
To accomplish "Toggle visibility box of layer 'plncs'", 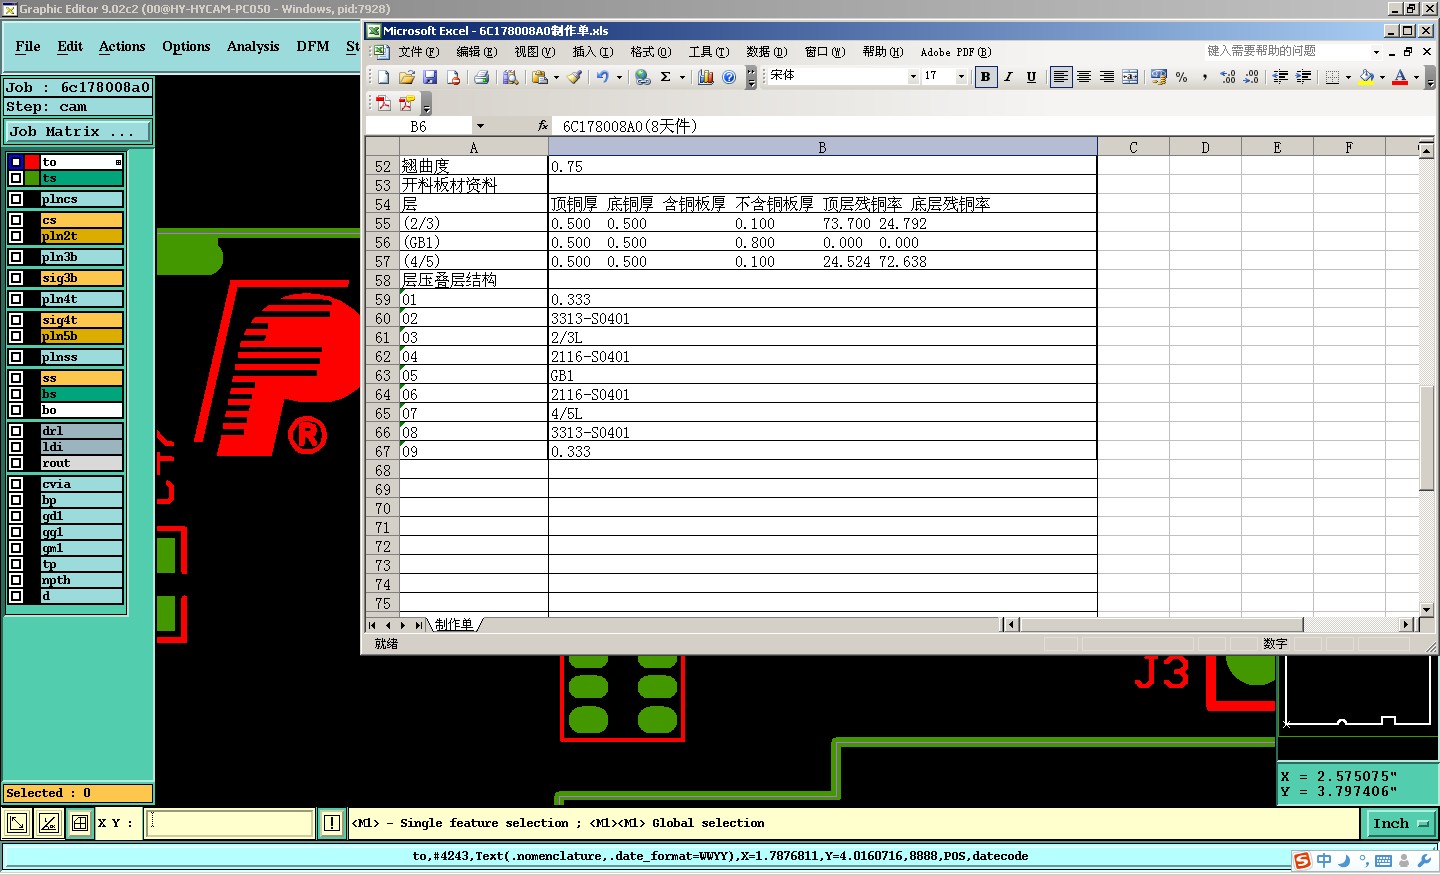I will coord(16,199).
